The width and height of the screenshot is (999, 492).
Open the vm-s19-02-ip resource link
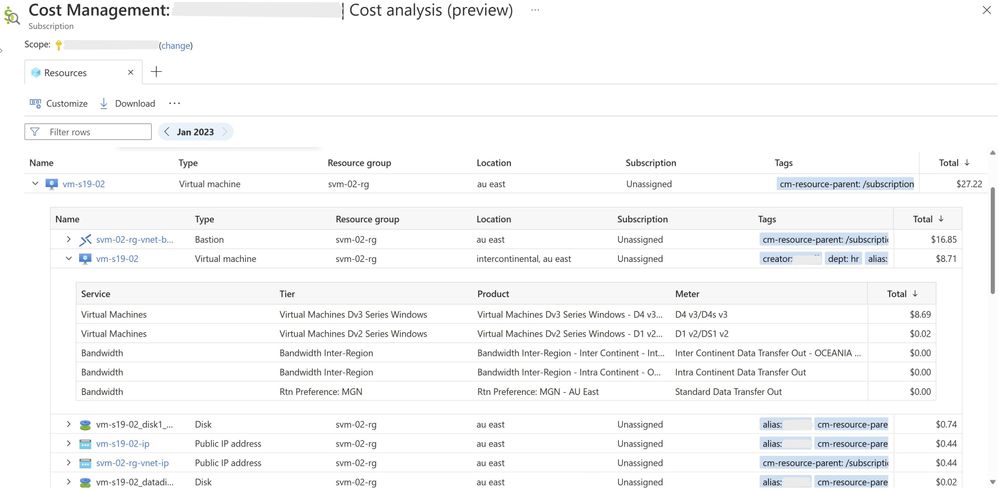(122, 444)
